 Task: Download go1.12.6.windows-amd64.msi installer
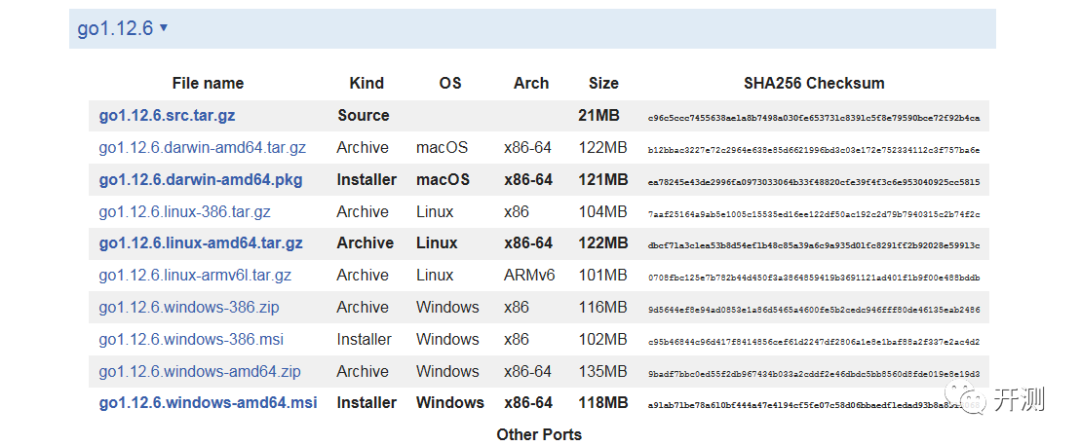pos(208,403)
